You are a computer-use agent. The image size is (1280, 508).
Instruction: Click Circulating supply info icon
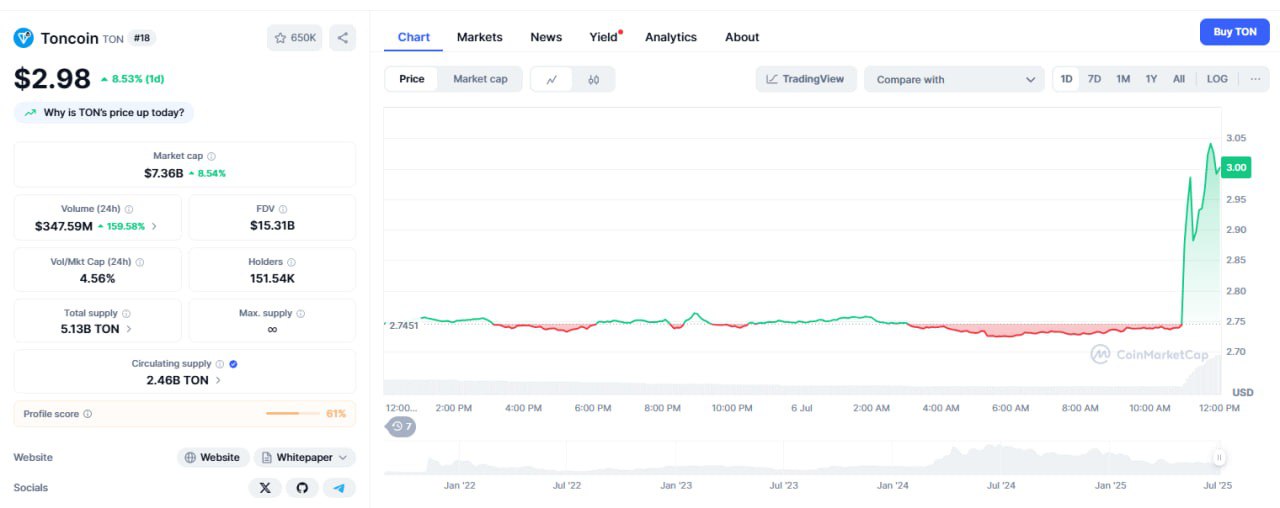219,364
